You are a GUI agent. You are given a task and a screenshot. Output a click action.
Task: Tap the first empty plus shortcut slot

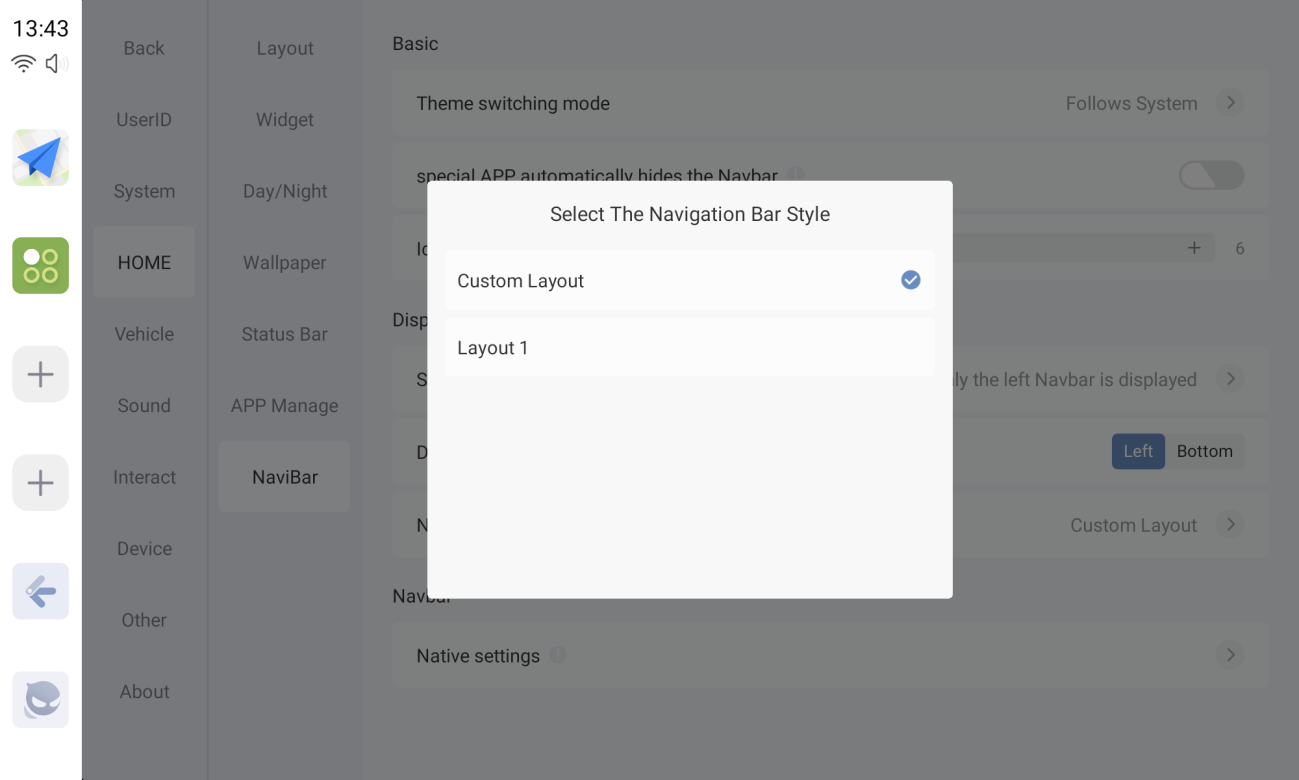(41, 375)
